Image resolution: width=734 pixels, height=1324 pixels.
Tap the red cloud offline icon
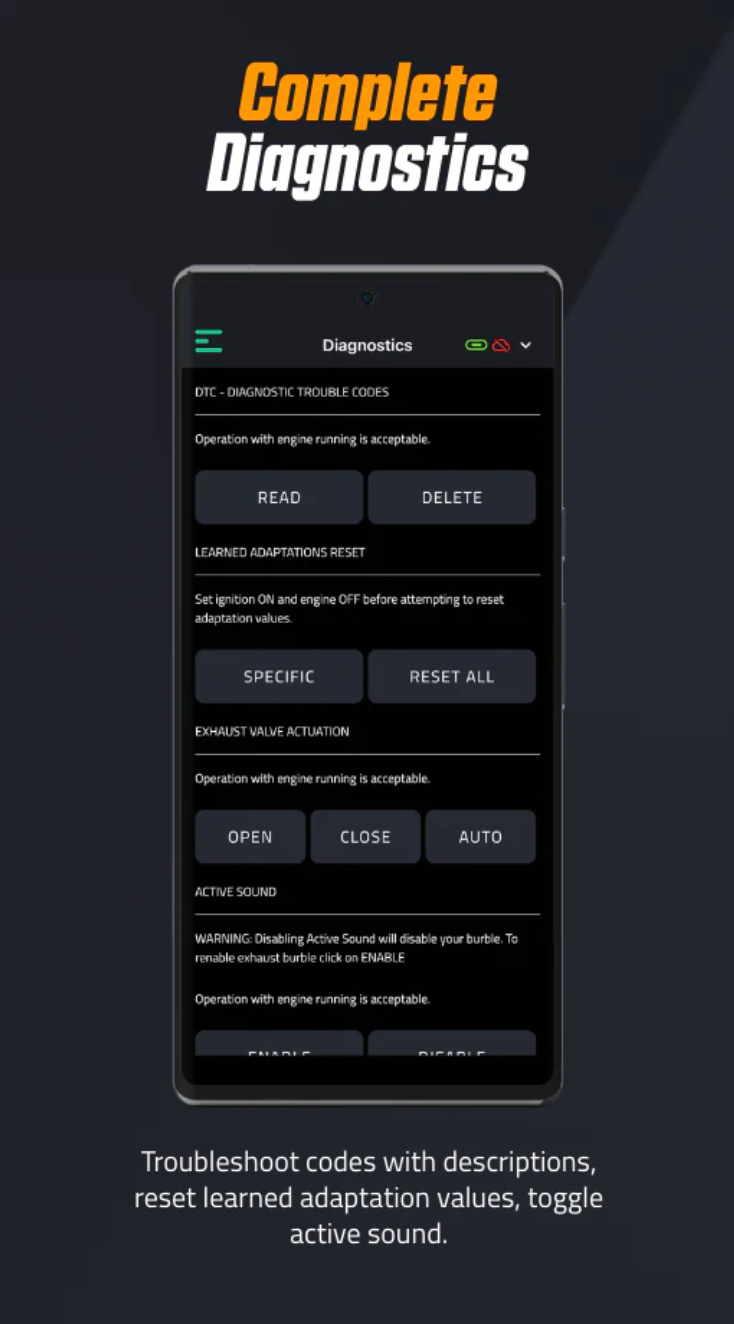point(501,345)
